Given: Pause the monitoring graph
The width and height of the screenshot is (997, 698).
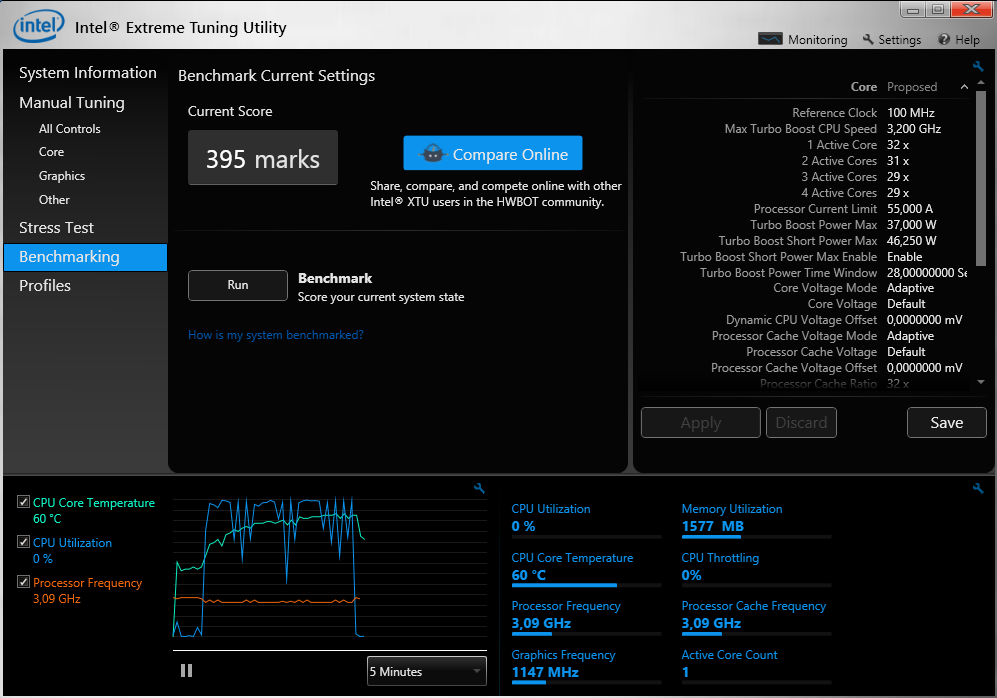Looking at the screenshot, I should pos(186,671).
